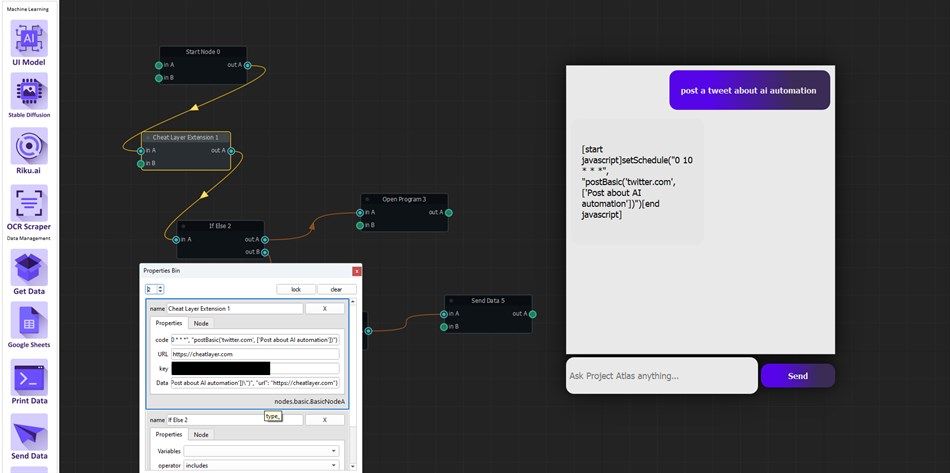Select the Start Node 0 title bar
The image size is (950, 473).
coord(203,52)
